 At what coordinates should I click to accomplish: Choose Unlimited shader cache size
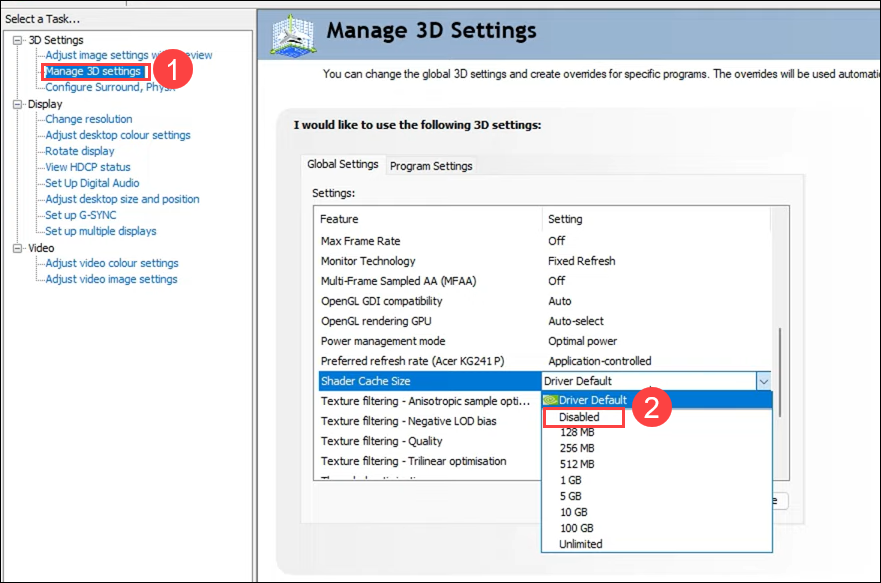click(x=580, y=544)
